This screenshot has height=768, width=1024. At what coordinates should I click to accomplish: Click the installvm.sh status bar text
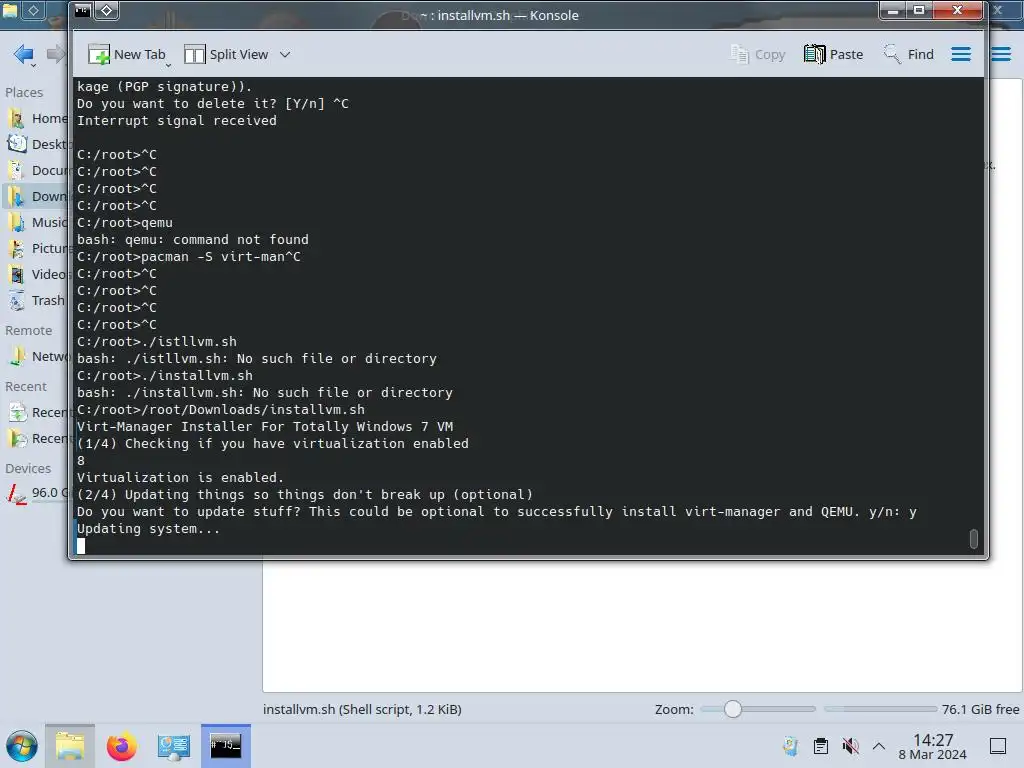click(362, 709)
